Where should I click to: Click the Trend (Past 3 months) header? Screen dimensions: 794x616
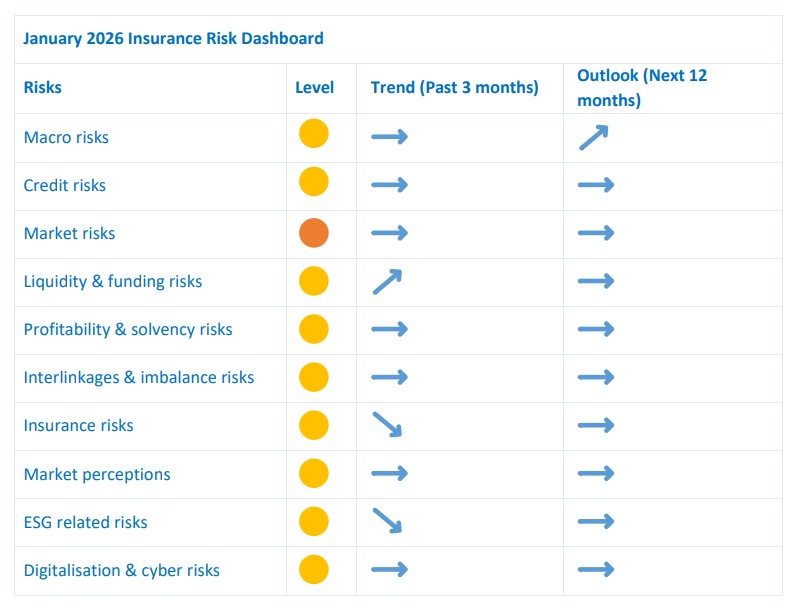click(x=454, y=88)
